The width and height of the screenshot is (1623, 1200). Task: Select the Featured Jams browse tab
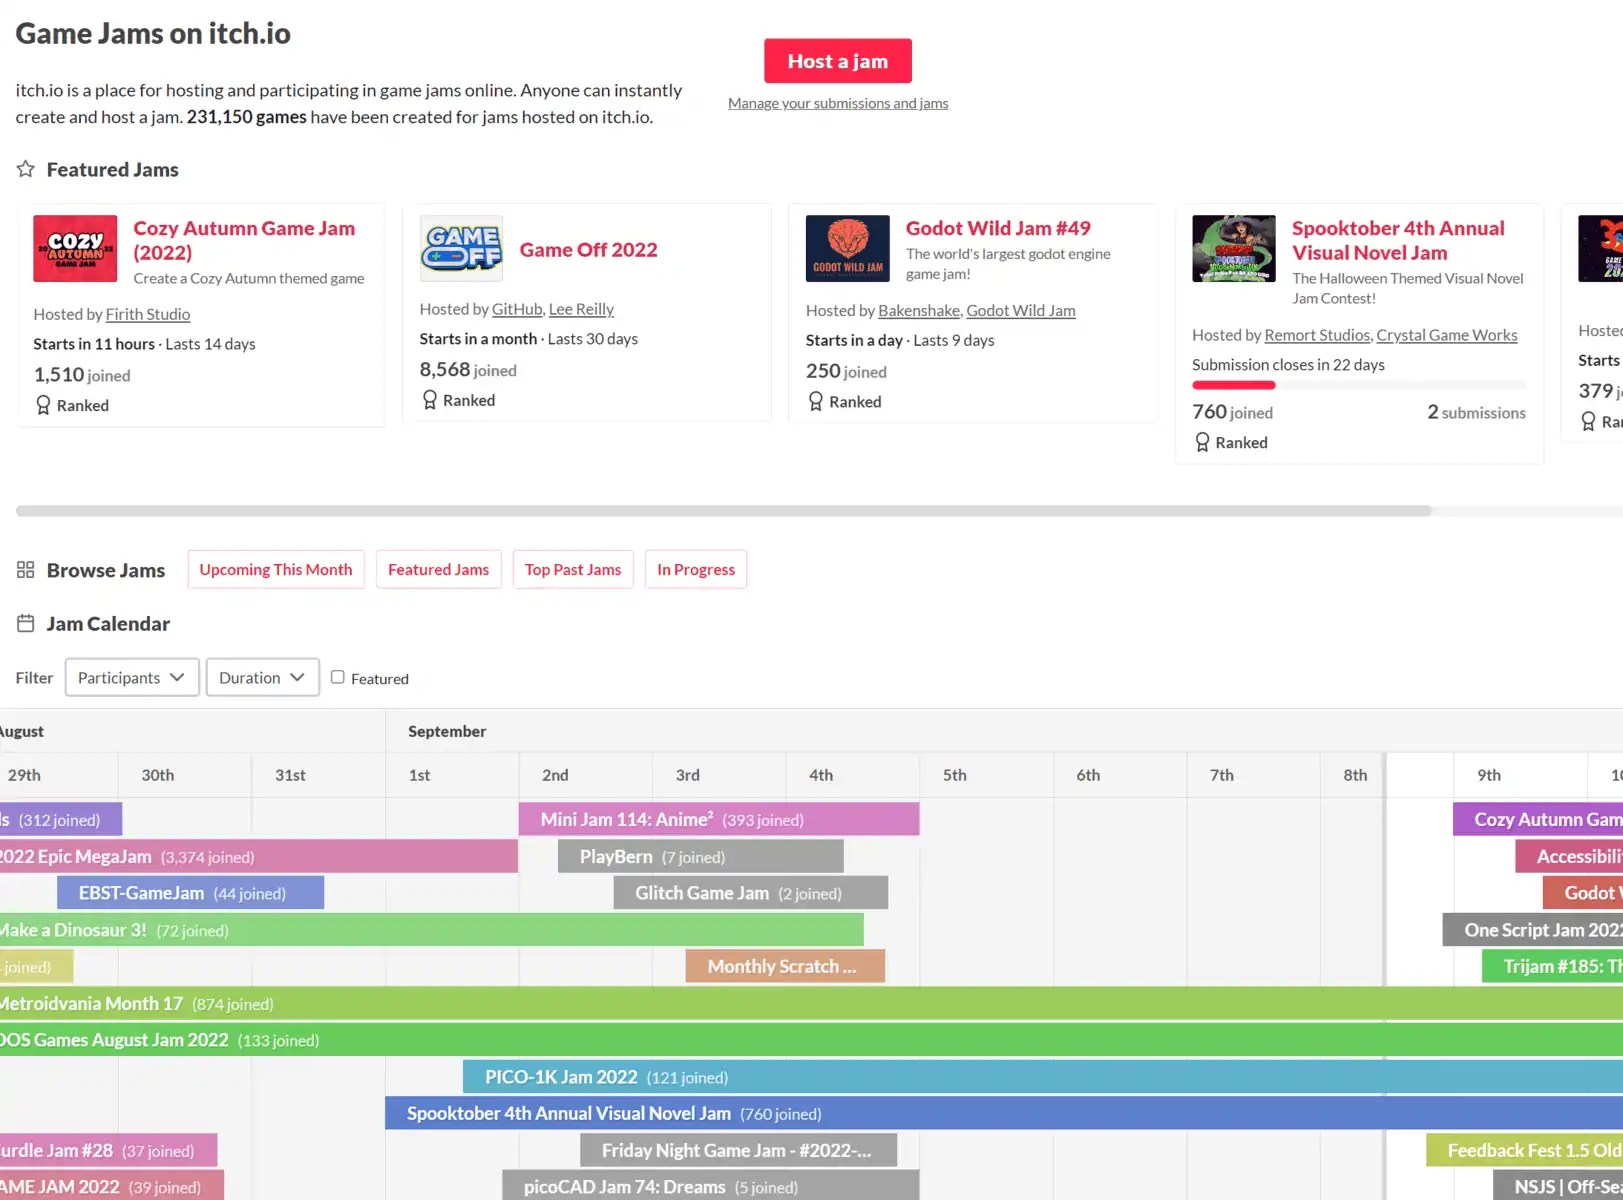click(x=439, y=569)
